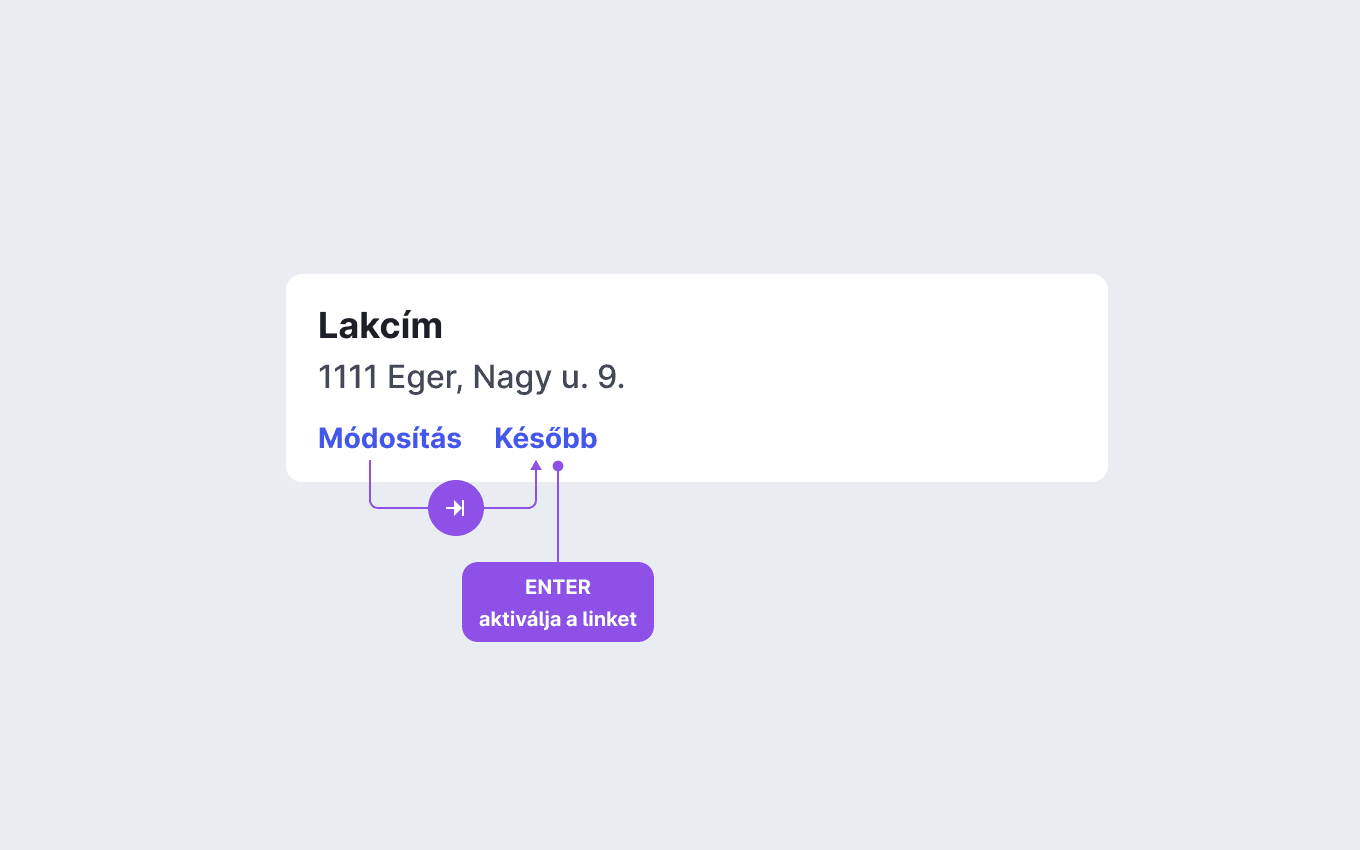Image resolution: width=1360 pixels, height=850 pixels.
Task: Click the connector line right of the Tab icon
Action: [510, 508]
